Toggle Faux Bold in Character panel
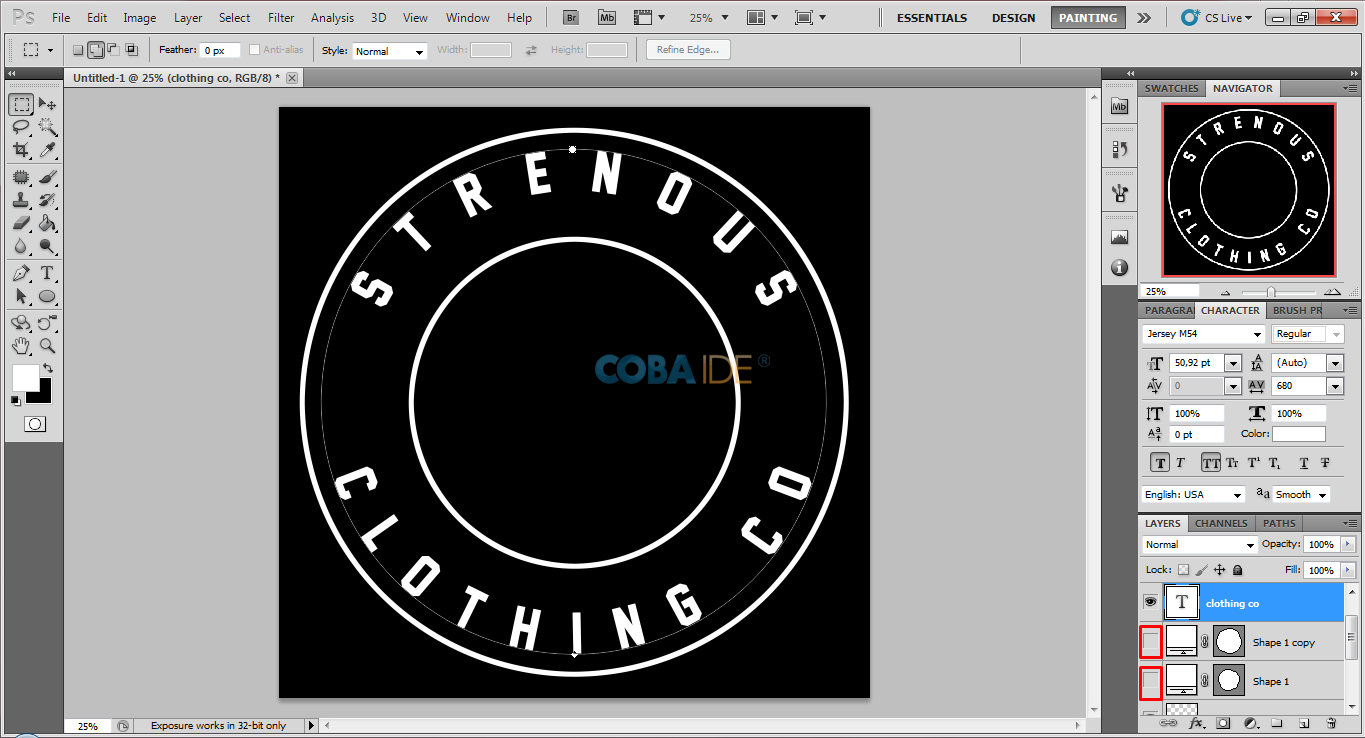The width and height of the screenshot is (1365, 738). pos(1159,463)
